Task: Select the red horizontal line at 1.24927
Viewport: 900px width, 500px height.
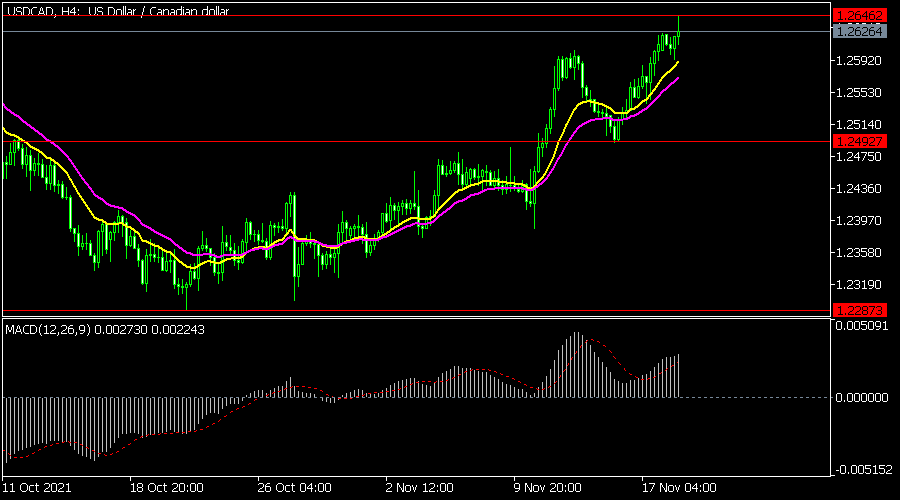Action: (x=417, y=141)
